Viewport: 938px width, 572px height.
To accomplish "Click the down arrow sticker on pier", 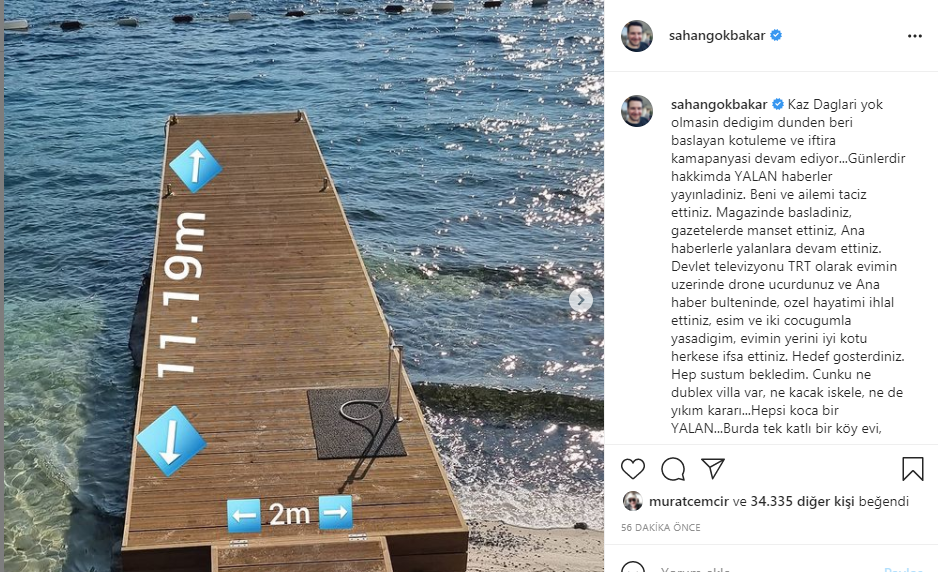I will 171,442.
